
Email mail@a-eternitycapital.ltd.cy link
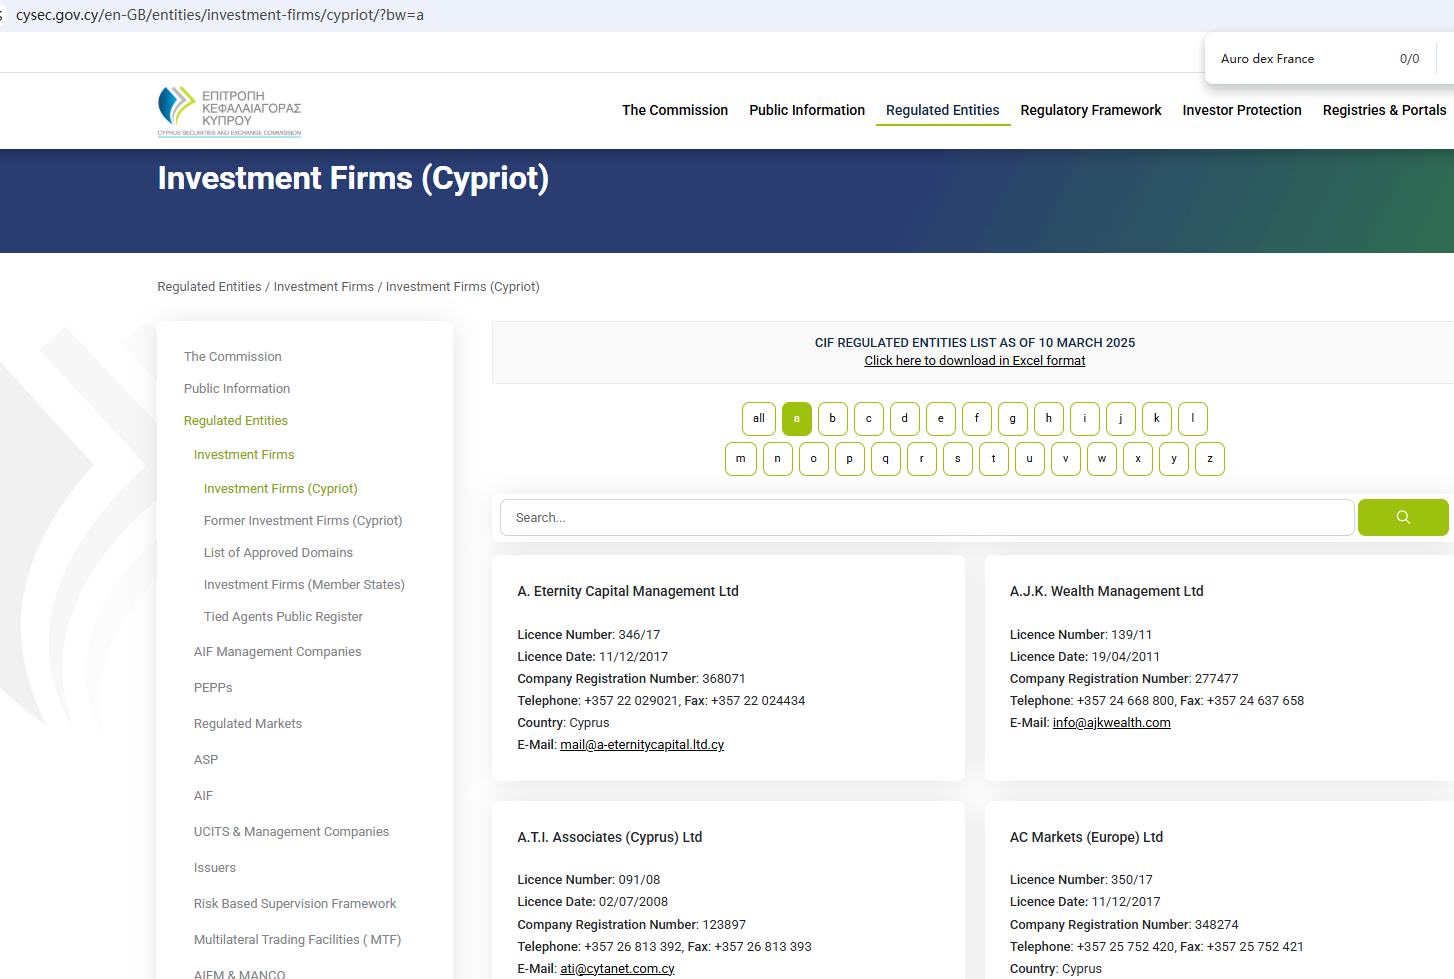click(642, 745)
